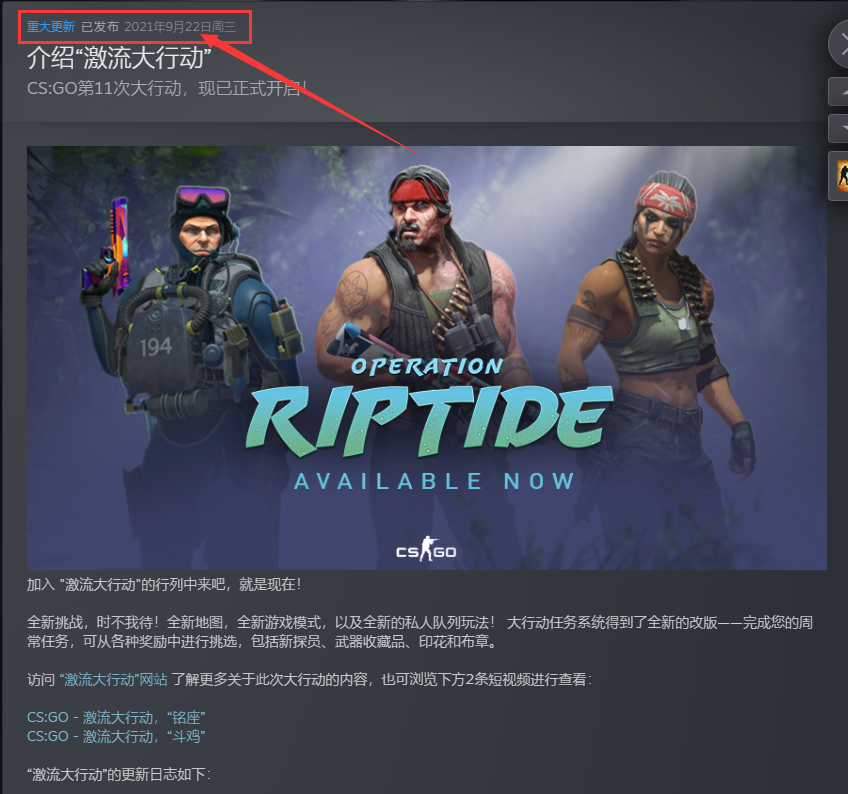Go to previous announcement using up arrow

click(839, 91)
